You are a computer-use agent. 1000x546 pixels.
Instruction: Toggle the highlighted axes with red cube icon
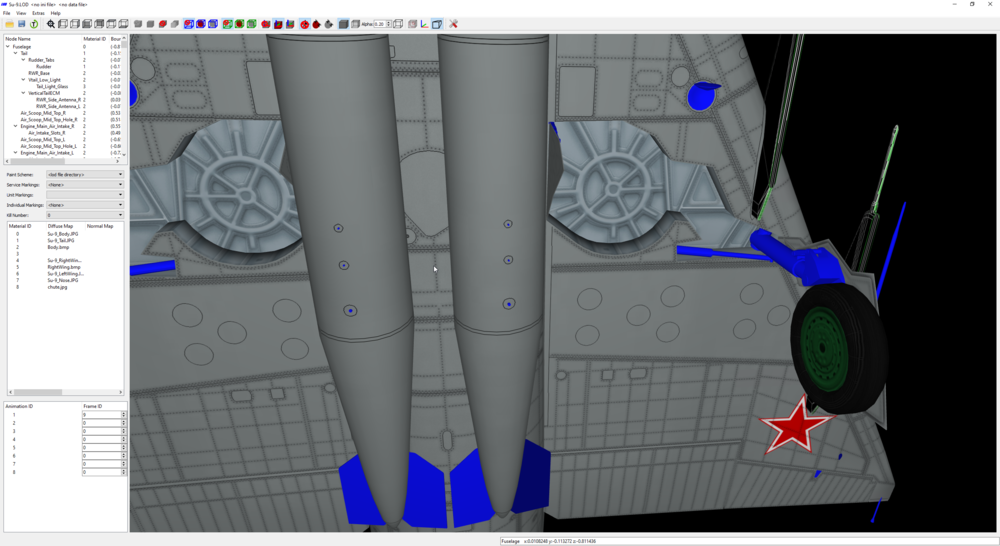point(278,24)
